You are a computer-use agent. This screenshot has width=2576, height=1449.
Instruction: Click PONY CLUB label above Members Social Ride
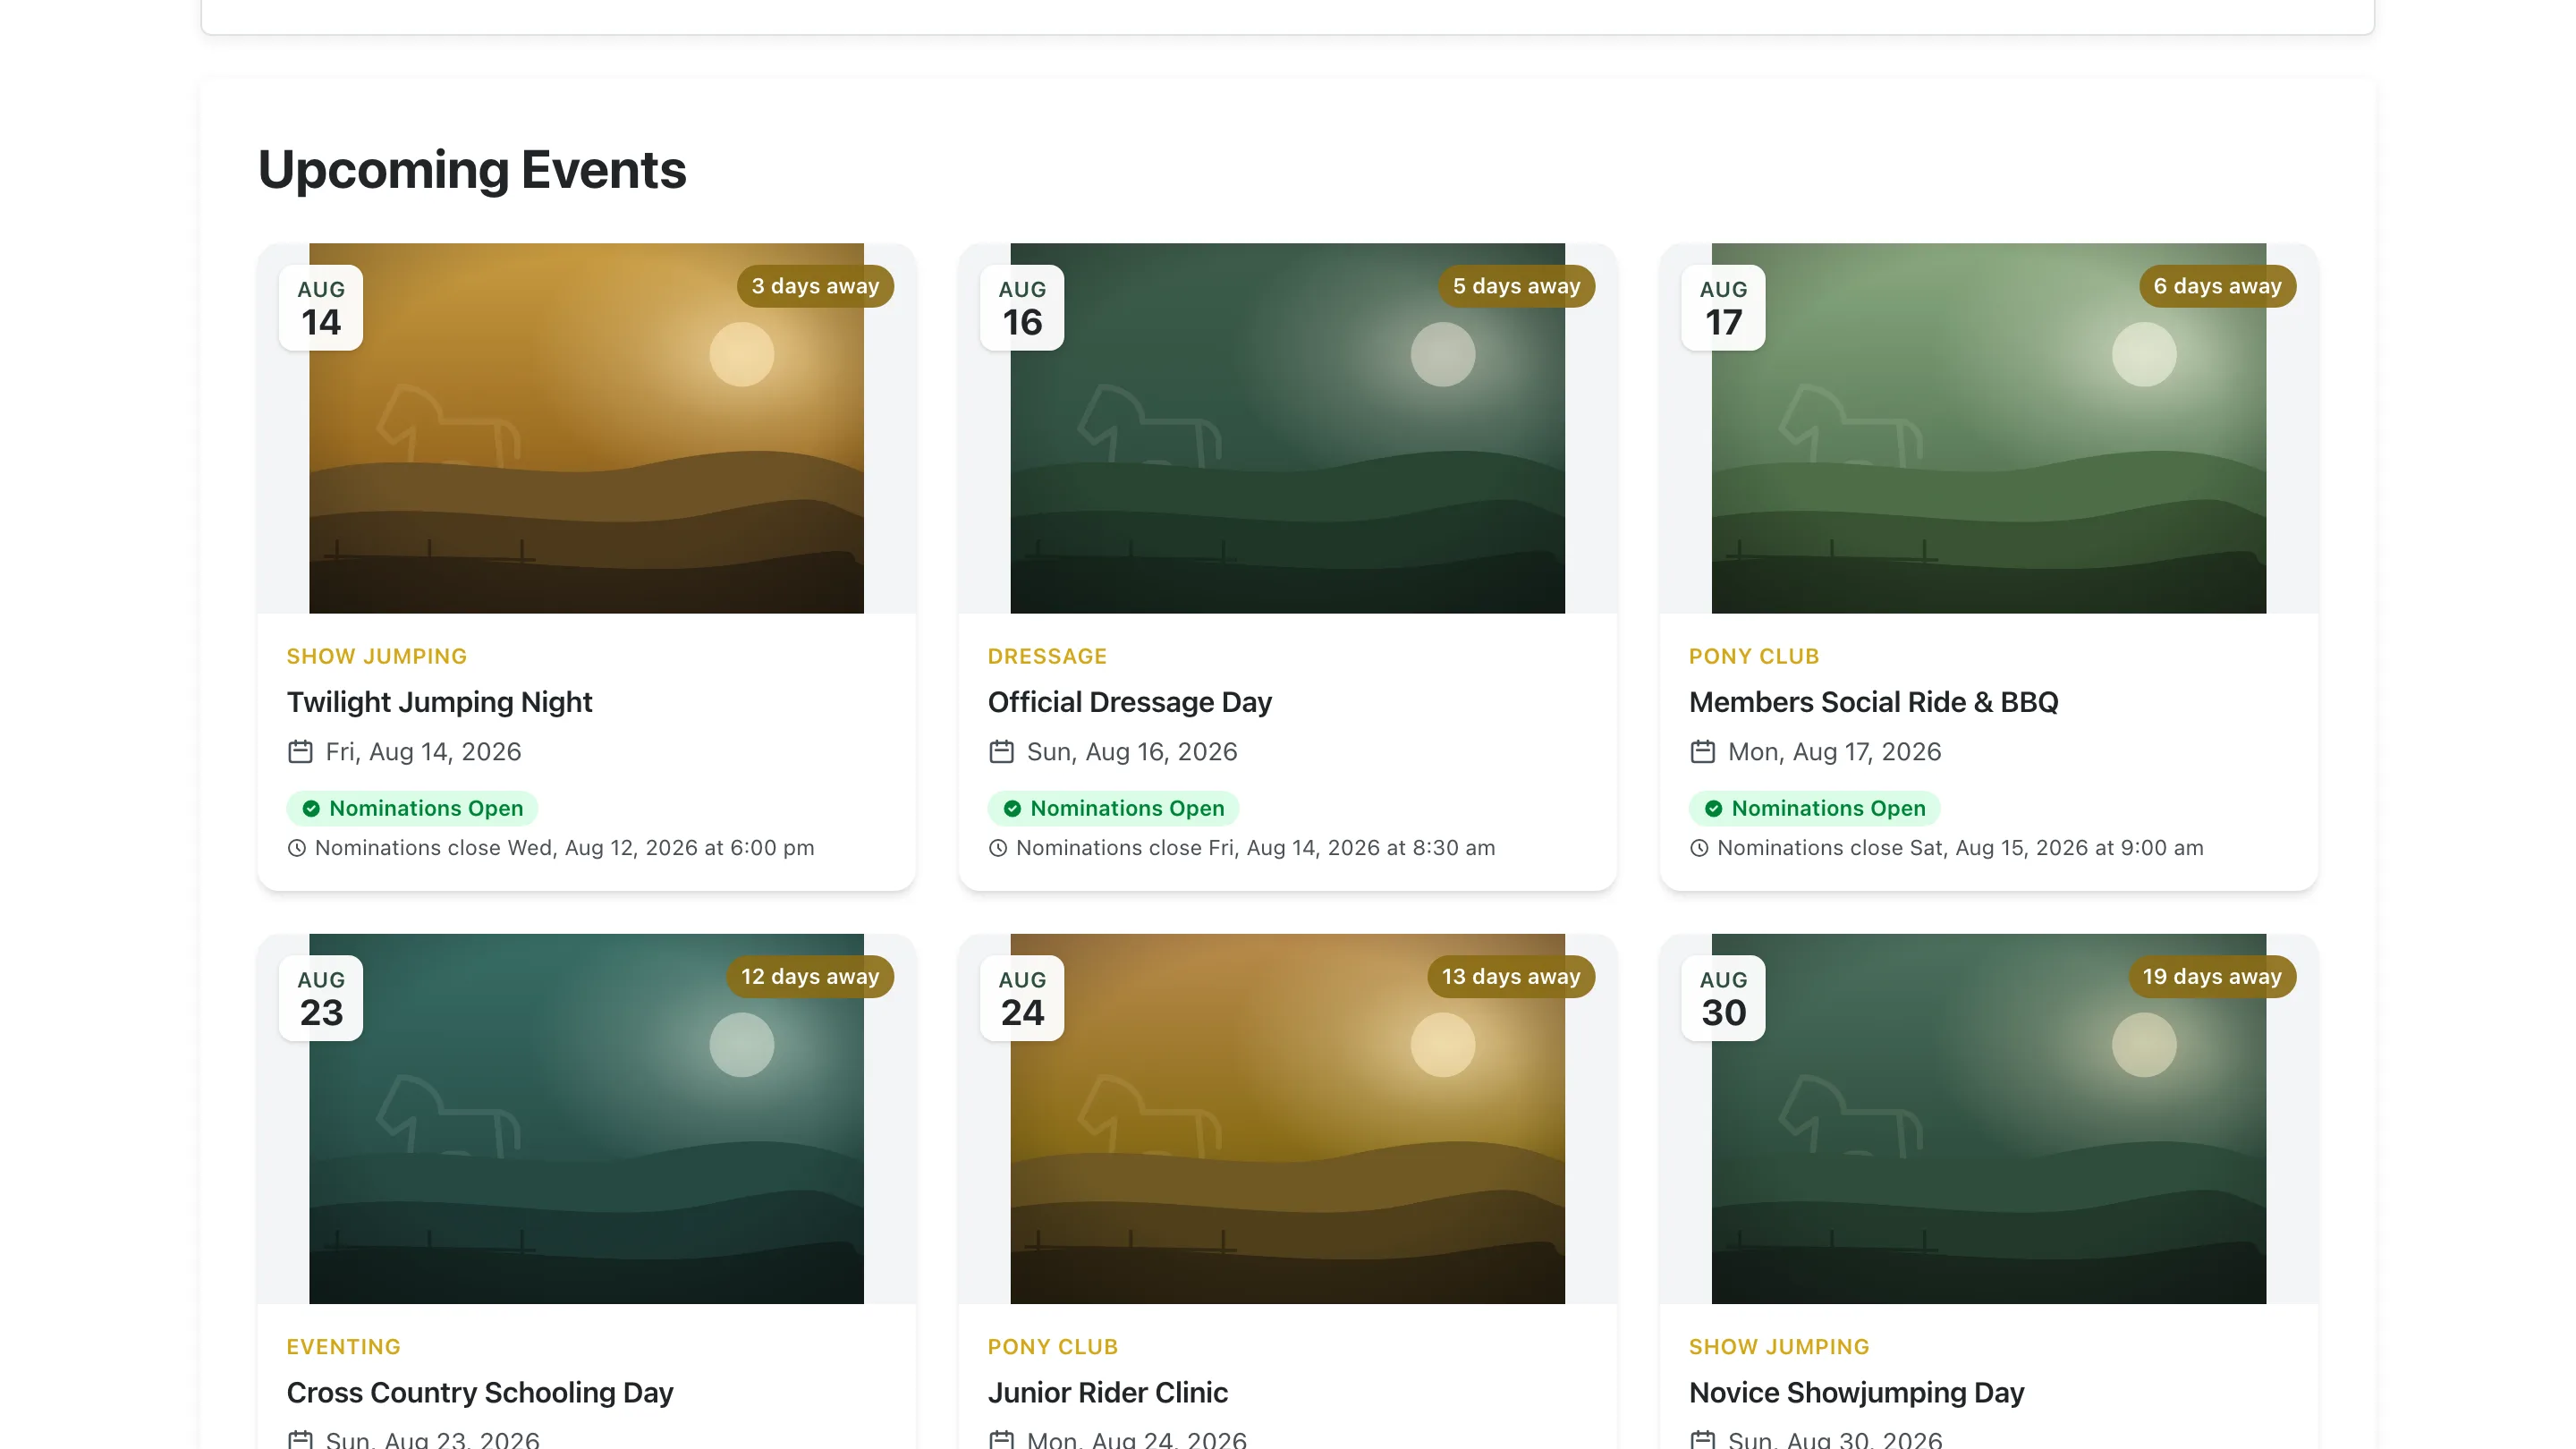(1754, 656)
